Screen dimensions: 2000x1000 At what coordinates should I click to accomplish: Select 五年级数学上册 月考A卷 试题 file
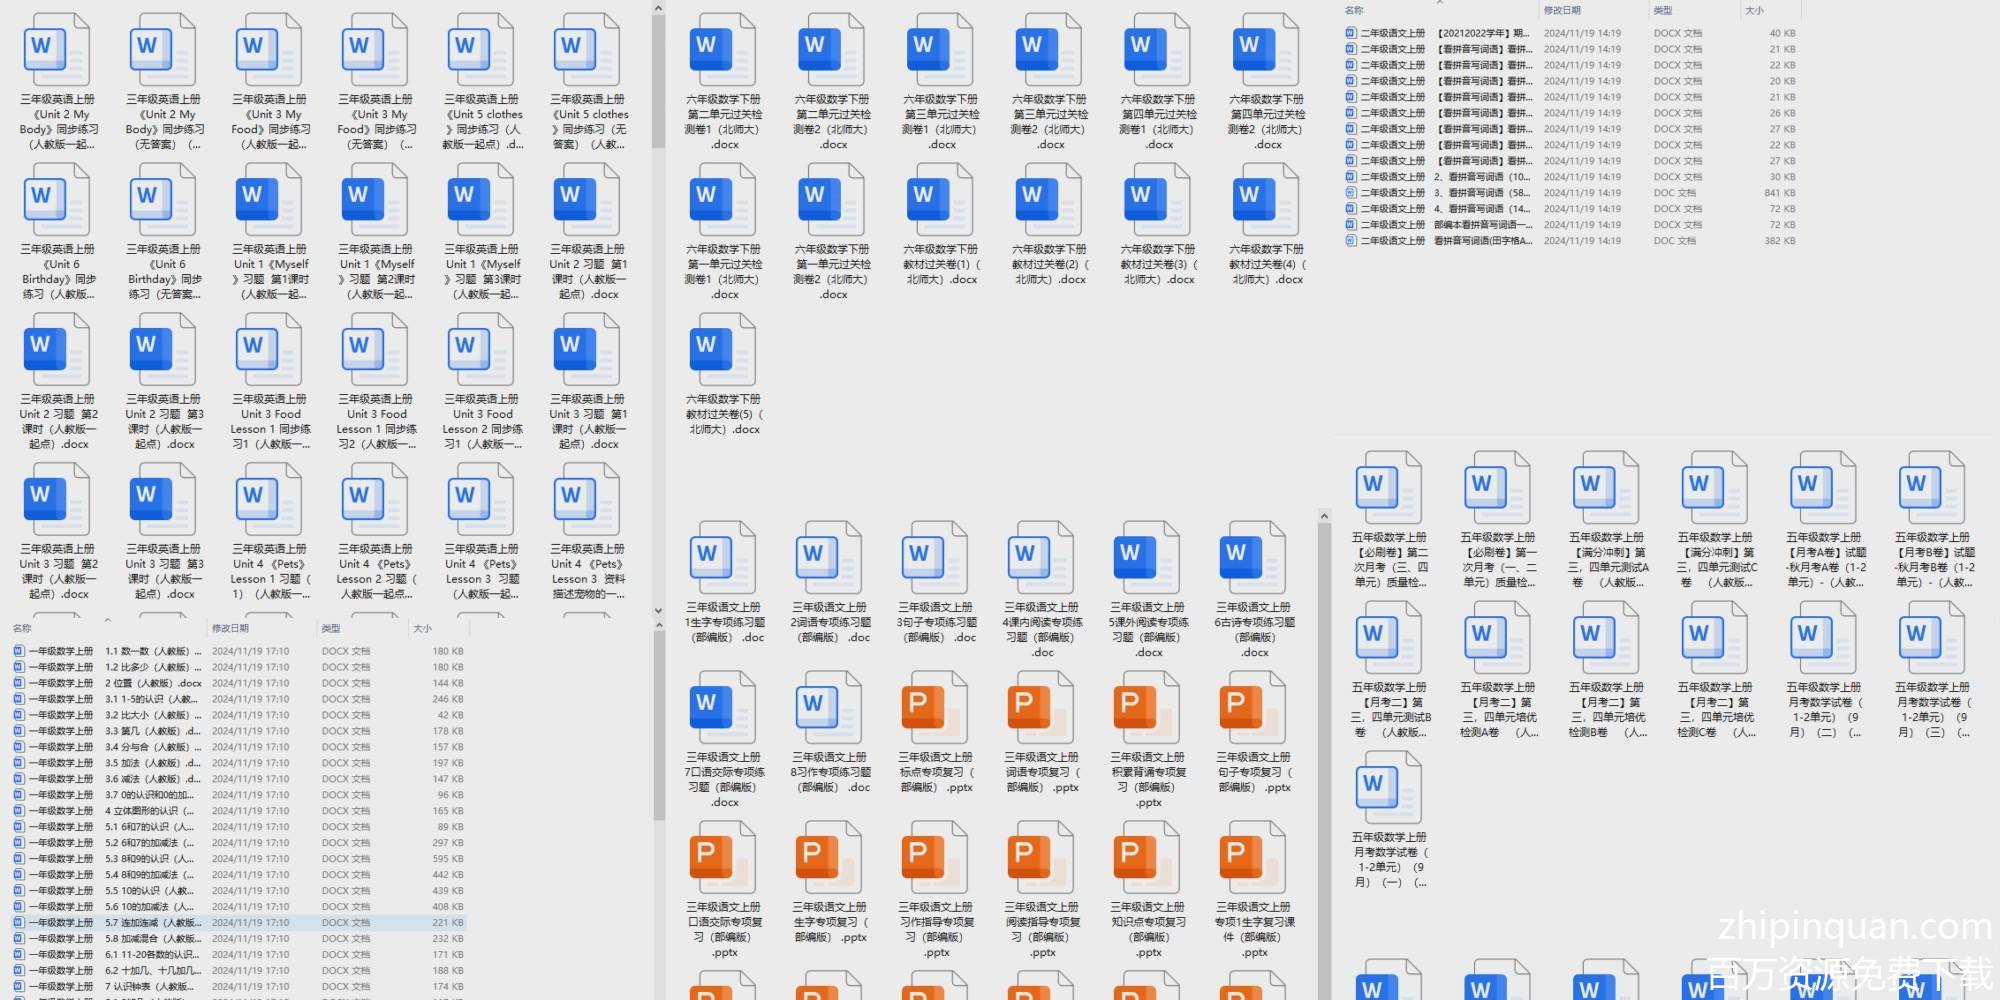pos(1824,489)
